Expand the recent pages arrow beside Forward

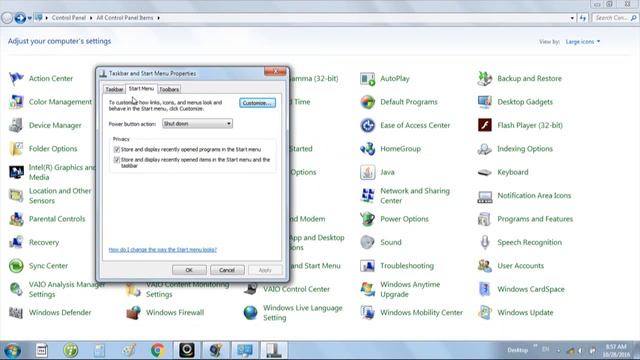pos(30,18)
